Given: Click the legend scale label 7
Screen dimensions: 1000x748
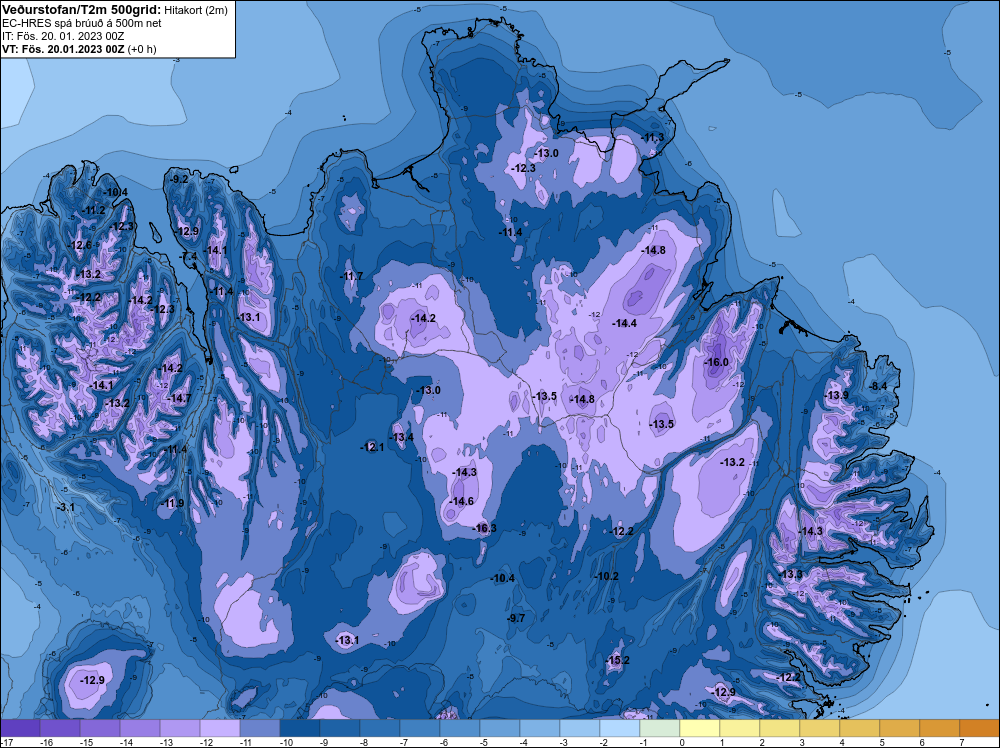Looking at the screenshot, I should (962, 742).
